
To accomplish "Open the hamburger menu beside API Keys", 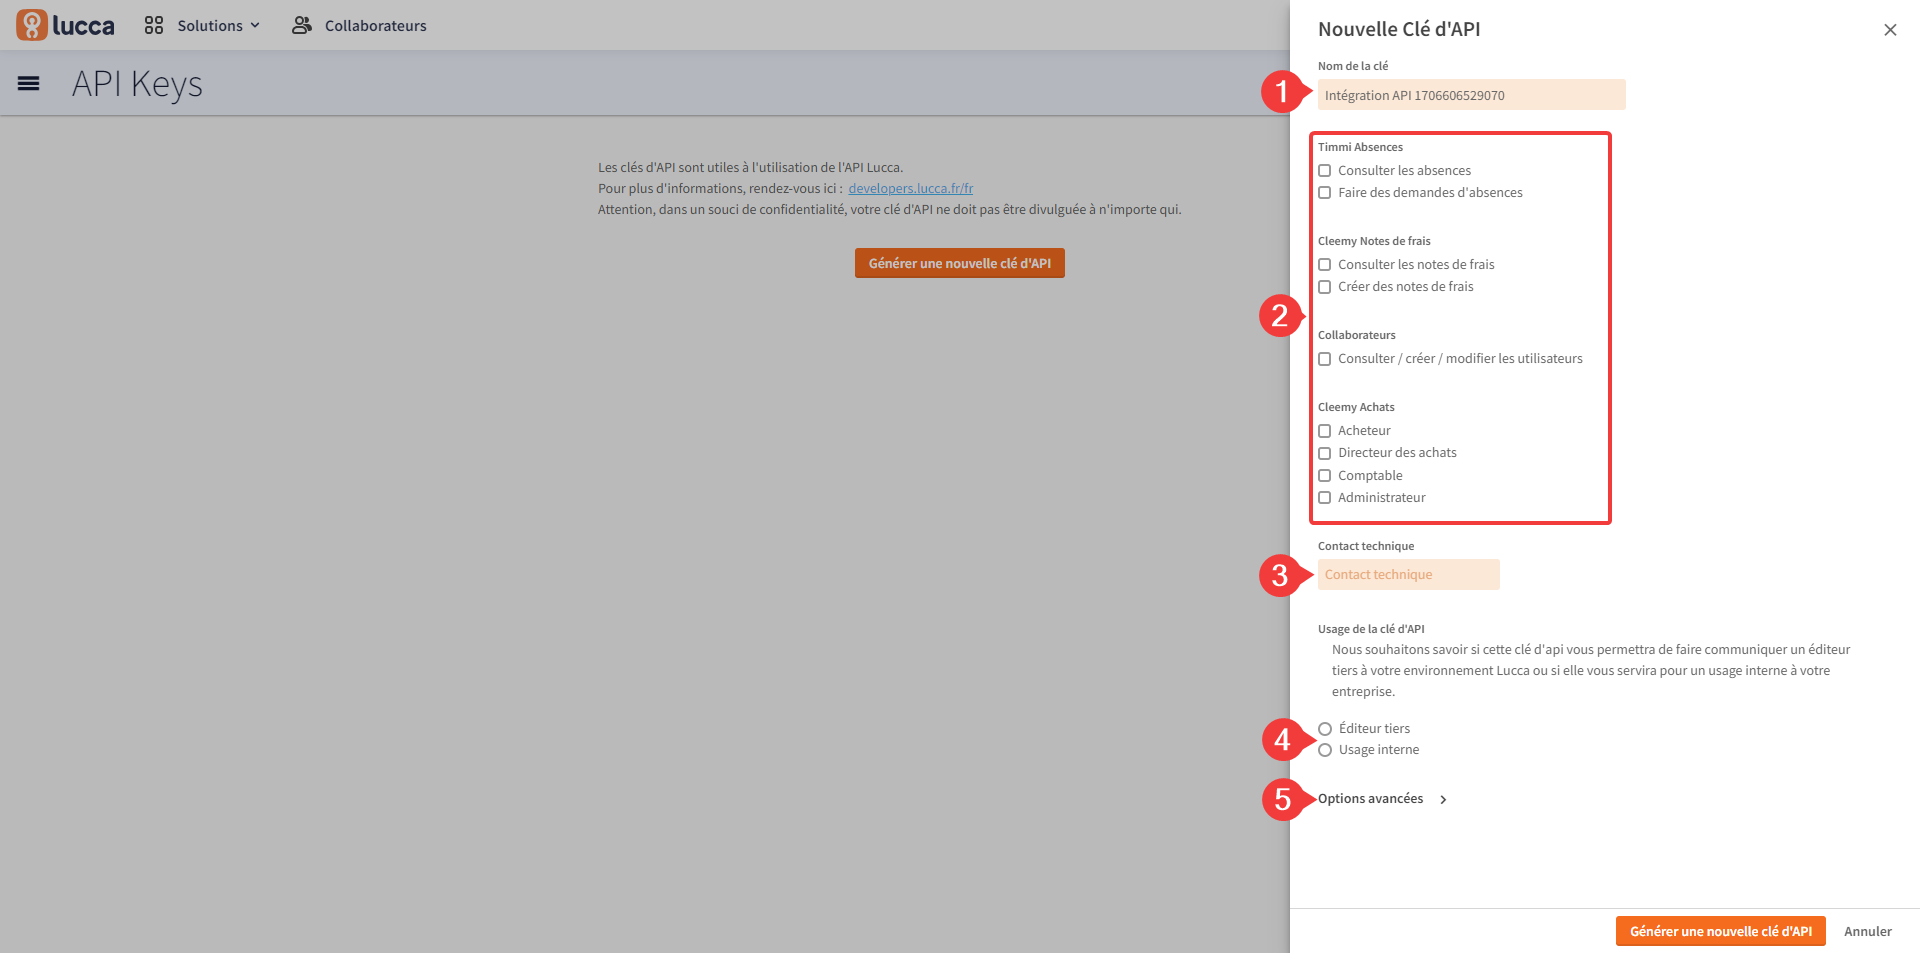I will point(29,84).
